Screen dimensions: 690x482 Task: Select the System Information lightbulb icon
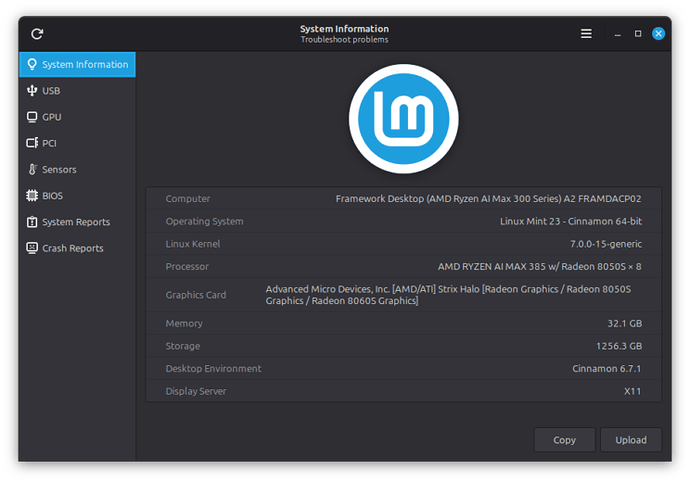[32, 64]
